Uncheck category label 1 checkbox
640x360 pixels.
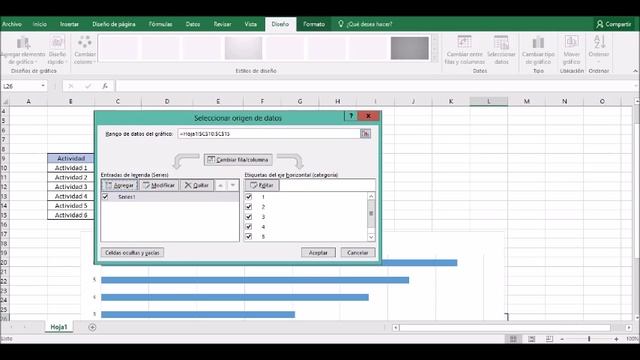pyautogui.click(x=249, y=197)
